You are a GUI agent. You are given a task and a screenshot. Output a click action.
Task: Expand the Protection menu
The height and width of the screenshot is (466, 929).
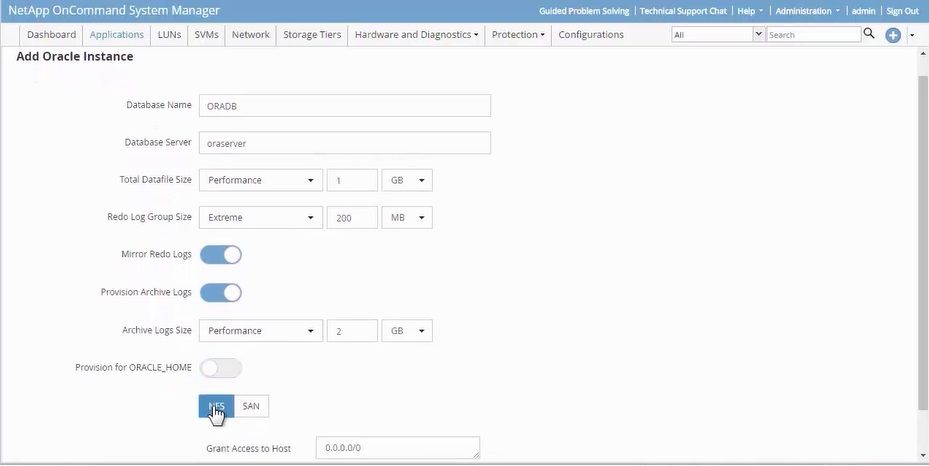coord(518,34)
